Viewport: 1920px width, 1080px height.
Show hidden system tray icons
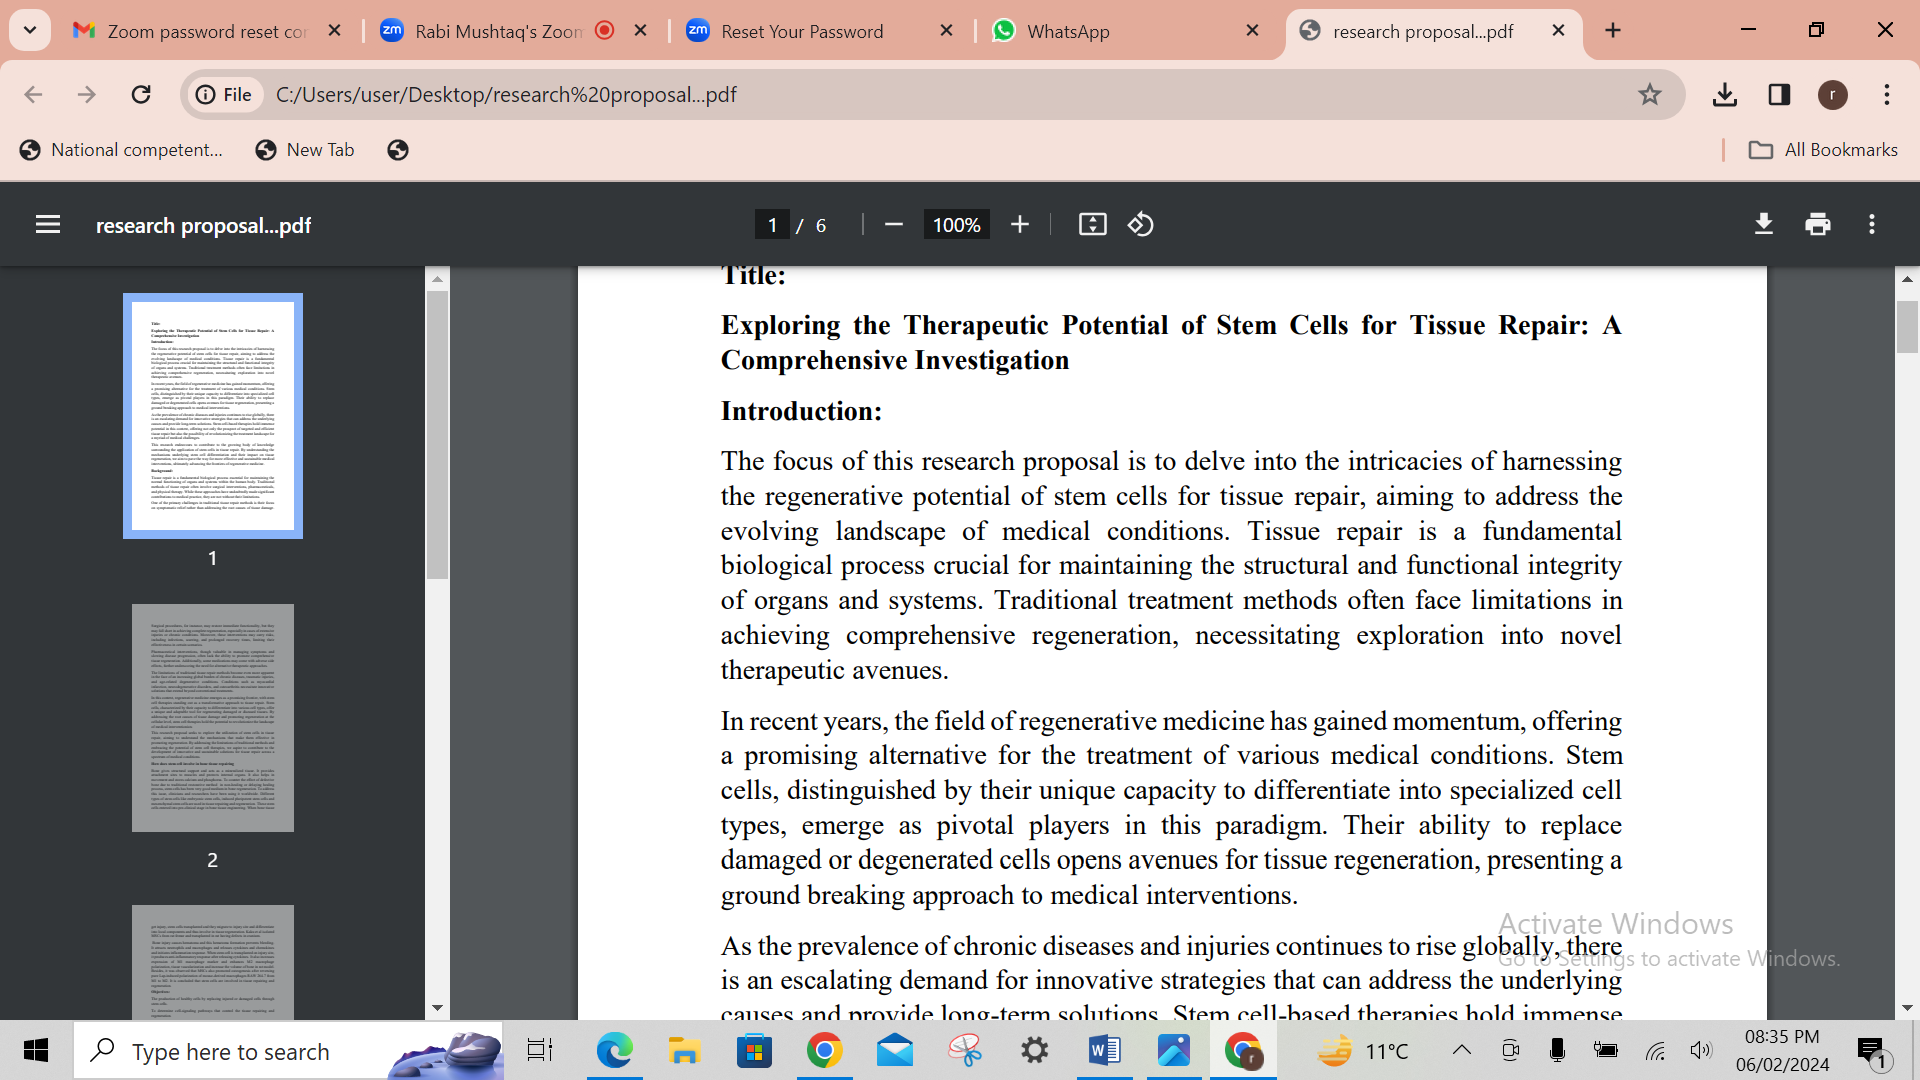pyautogui.click(x=1462, y=1050)
